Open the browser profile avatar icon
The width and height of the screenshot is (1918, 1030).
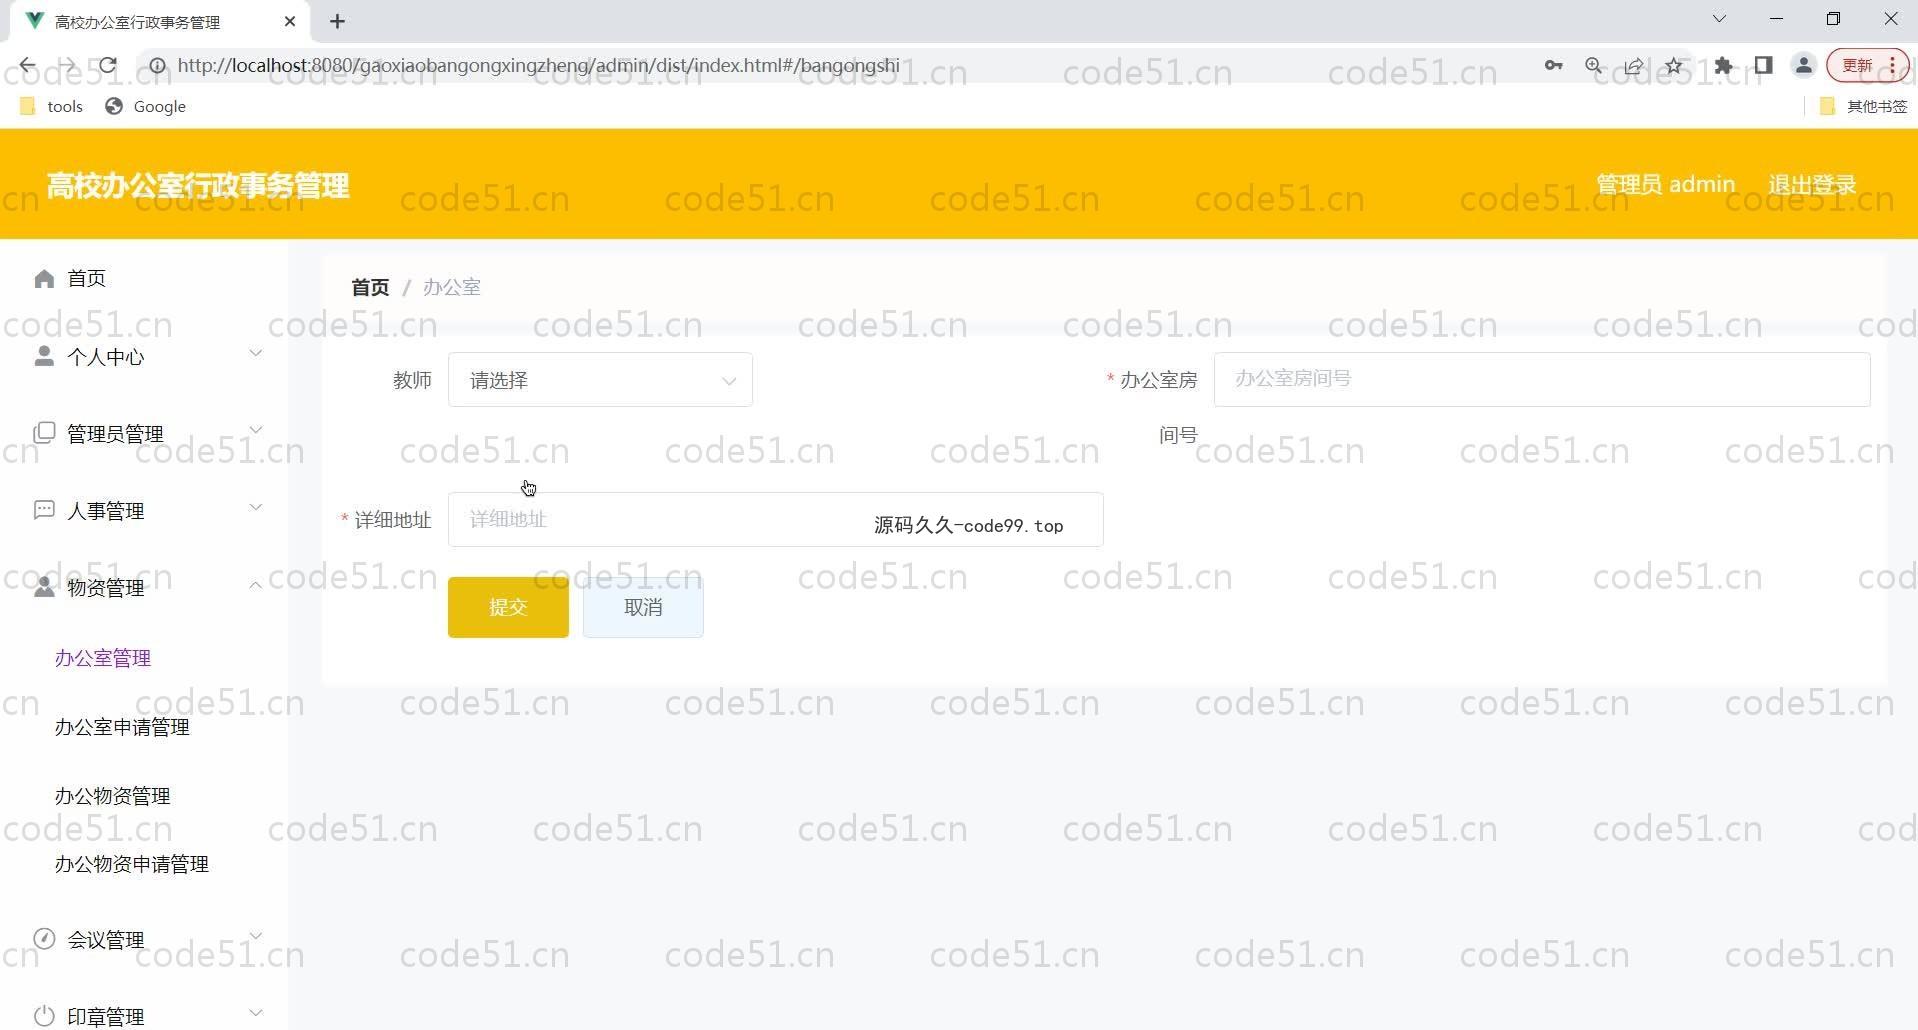[x=1804, y=66]
